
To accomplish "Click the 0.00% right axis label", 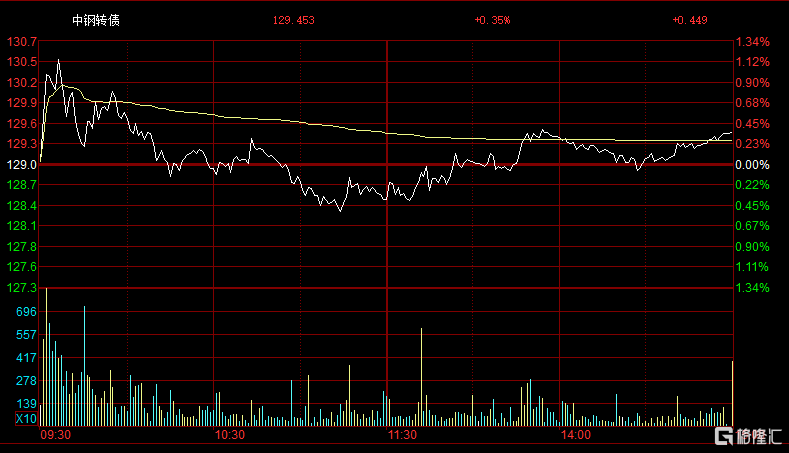I will tap(753, 165).
